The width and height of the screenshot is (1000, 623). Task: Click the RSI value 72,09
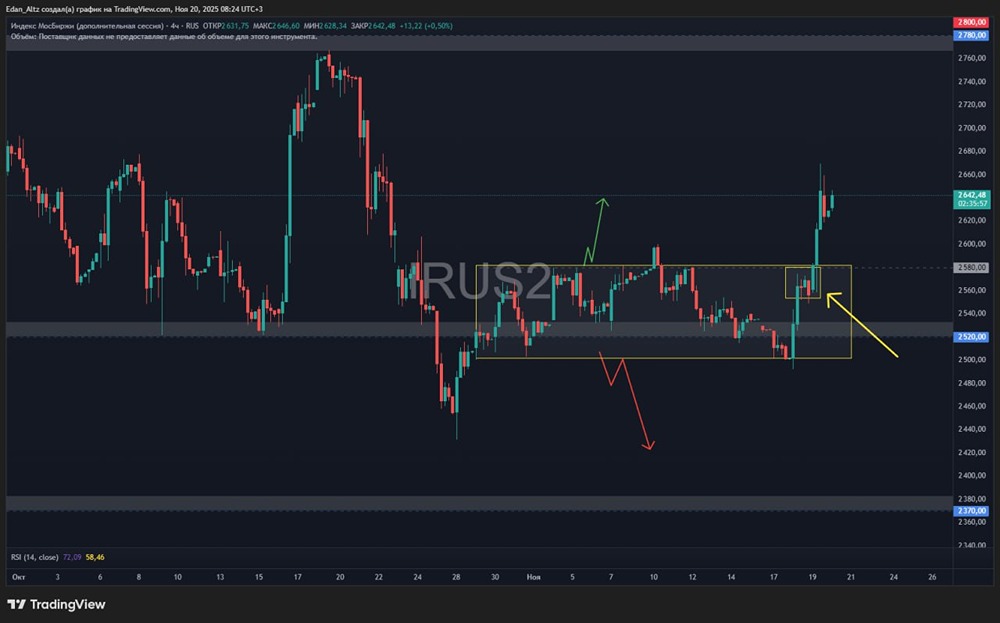tap(72, 557)
